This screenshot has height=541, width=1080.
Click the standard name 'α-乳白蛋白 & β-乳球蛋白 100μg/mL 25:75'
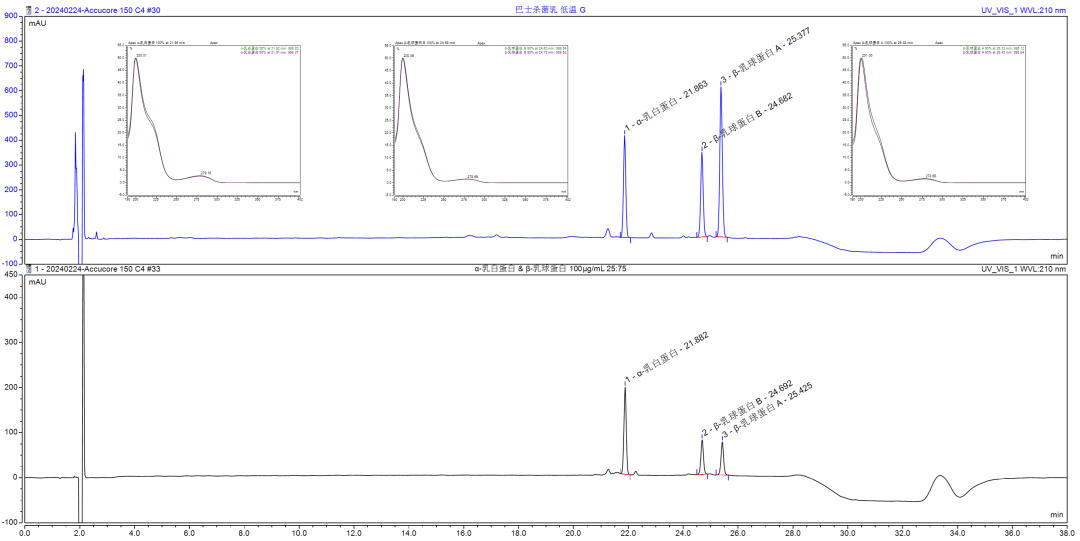point(550,268)
